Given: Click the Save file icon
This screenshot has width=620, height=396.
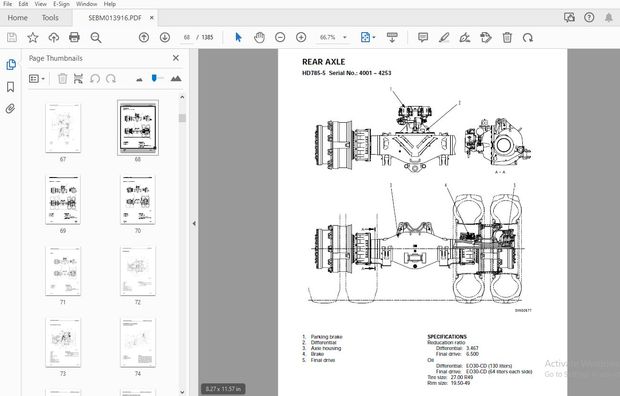Looking at the screenshot, I should [12, 38].
